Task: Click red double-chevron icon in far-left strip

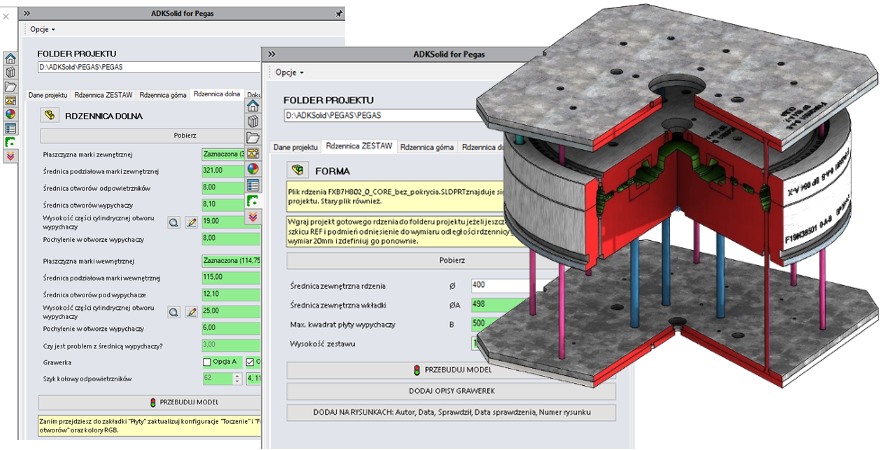Action: click(x=10, y=156)
